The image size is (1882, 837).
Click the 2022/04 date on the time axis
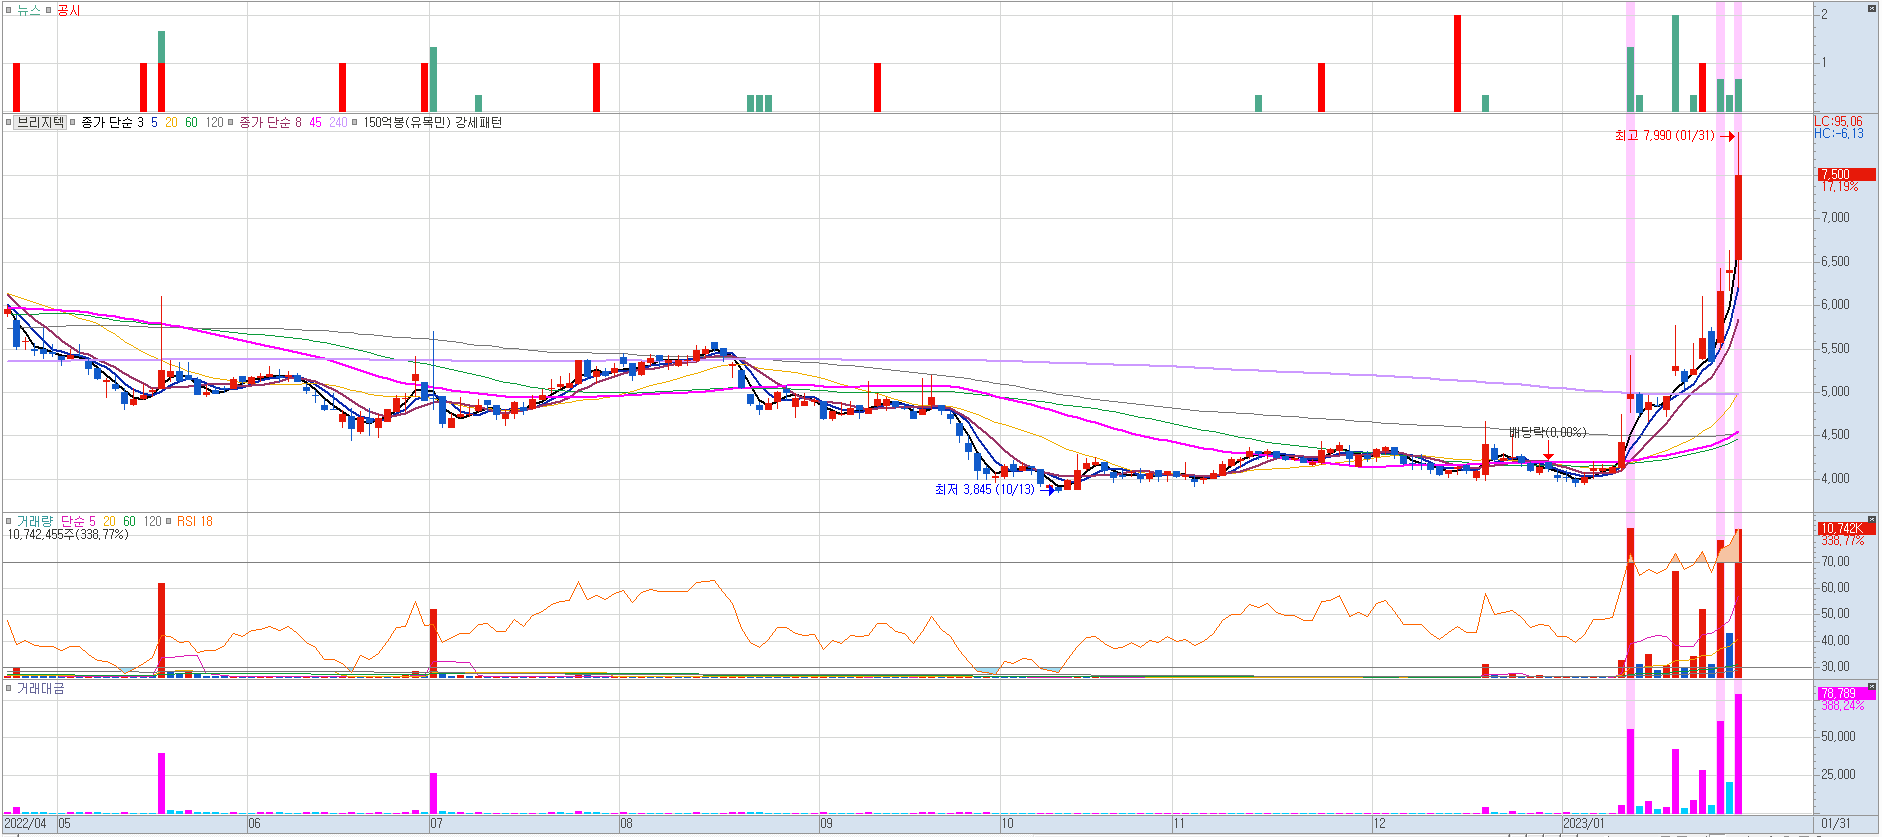click(x=25, y=824)
